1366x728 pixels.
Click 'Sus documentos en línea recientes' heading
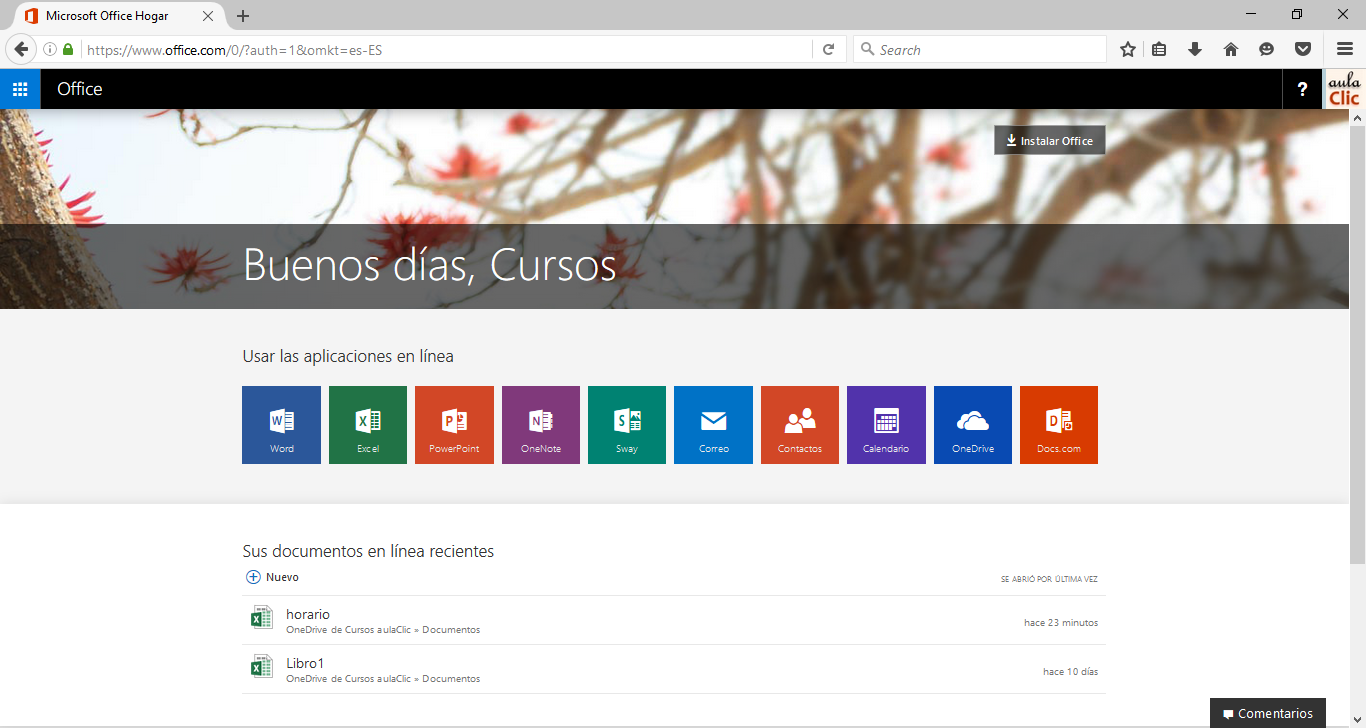click(x=368, y=551)
